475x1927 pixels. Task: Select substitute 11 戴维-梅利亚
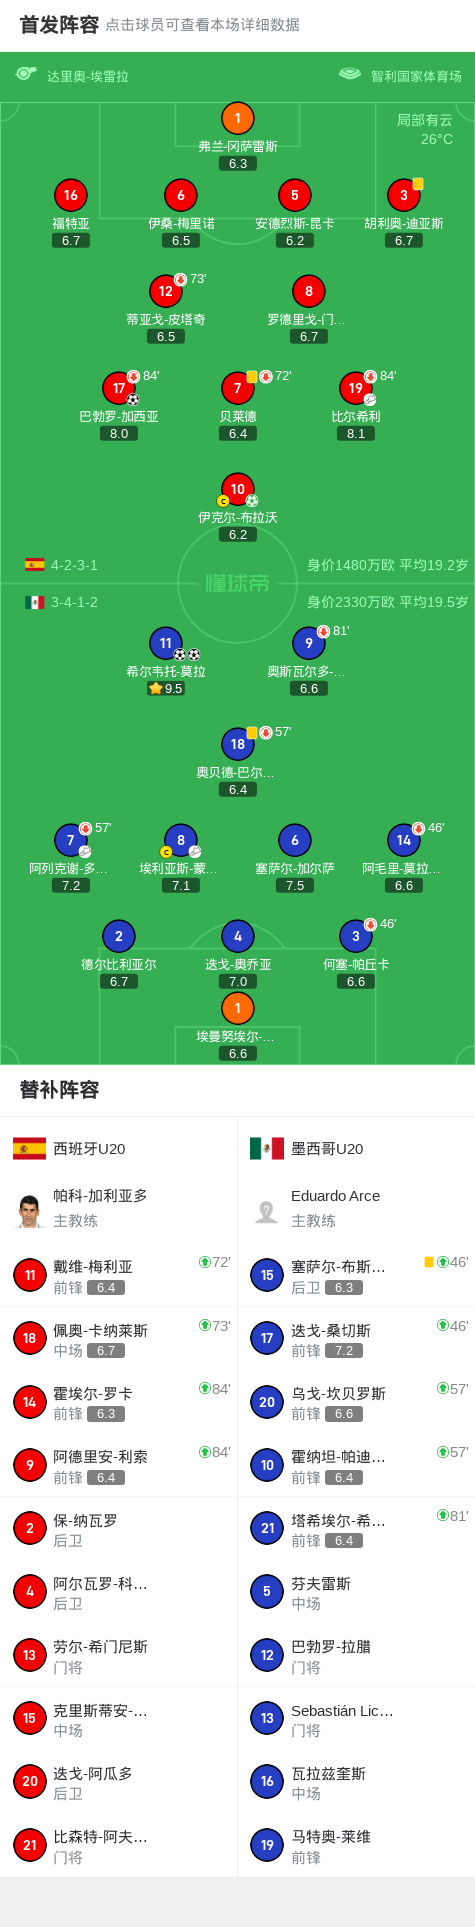point(30,1276)
